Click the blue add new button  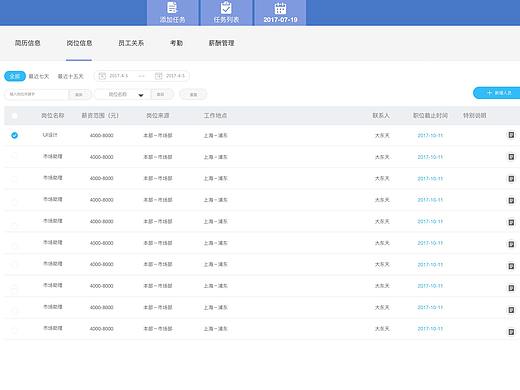pyautogui.click(x=497, y=93)
